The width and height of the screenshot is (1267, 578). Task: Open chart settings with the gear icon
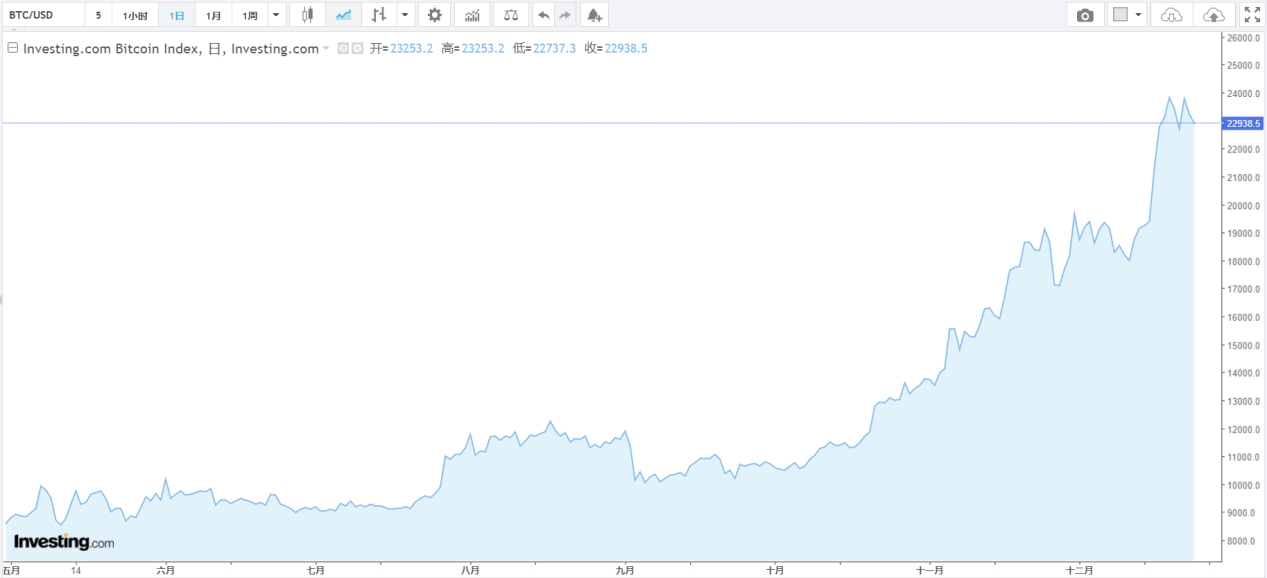pyautogui.click(x=434, y=15)
